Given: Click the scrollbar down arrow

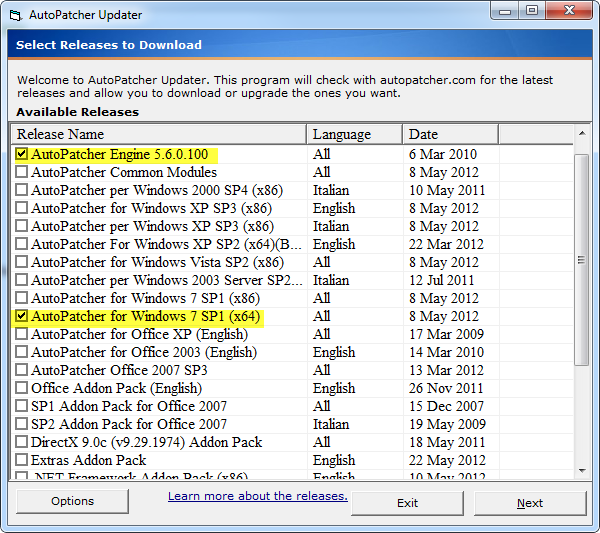Looking at the screenshot, I should click(x=582, y=471).
